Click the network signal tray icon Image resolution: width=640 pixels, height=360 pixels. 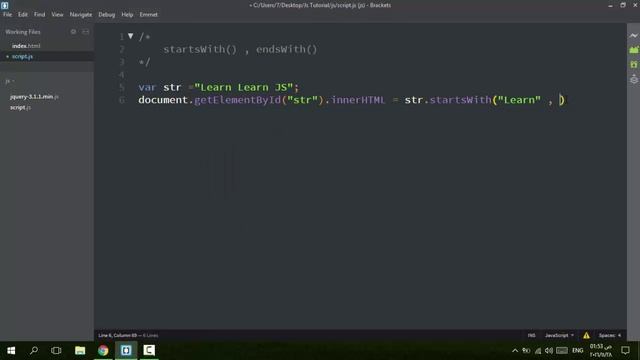[x=538, y=351]
